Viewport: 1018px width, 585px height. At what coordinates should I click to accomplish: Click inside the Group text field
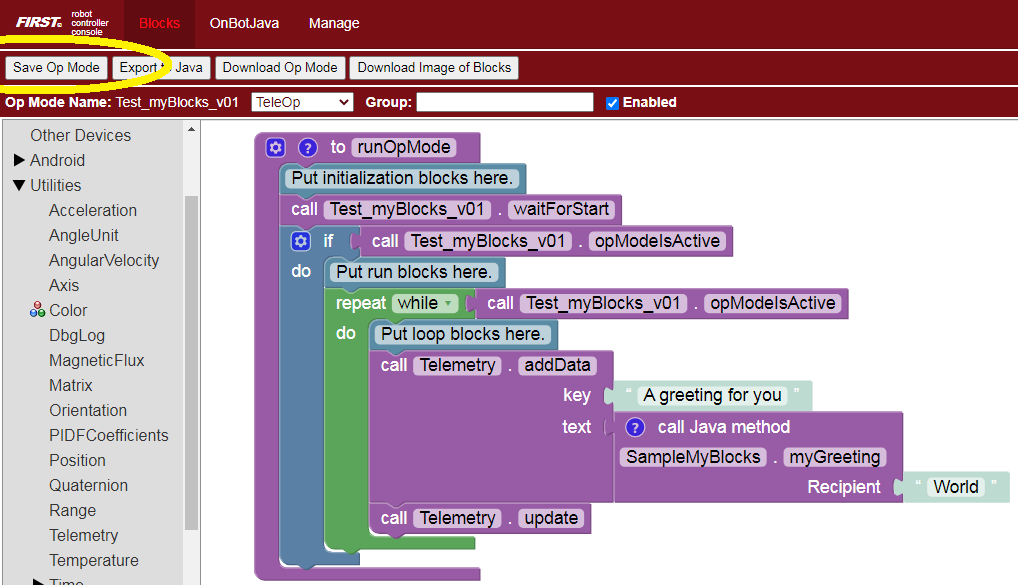504,101
